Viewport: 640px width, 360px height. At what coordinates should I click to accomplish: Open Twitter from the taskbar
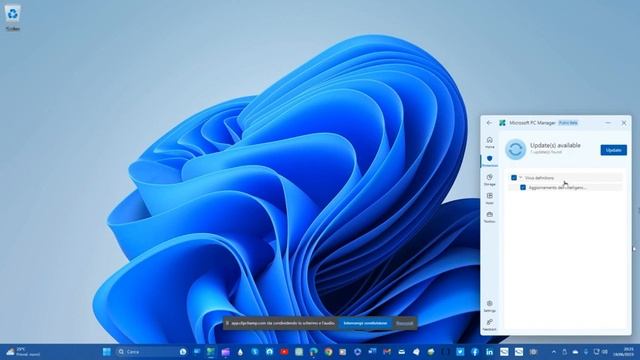point(460,351)
